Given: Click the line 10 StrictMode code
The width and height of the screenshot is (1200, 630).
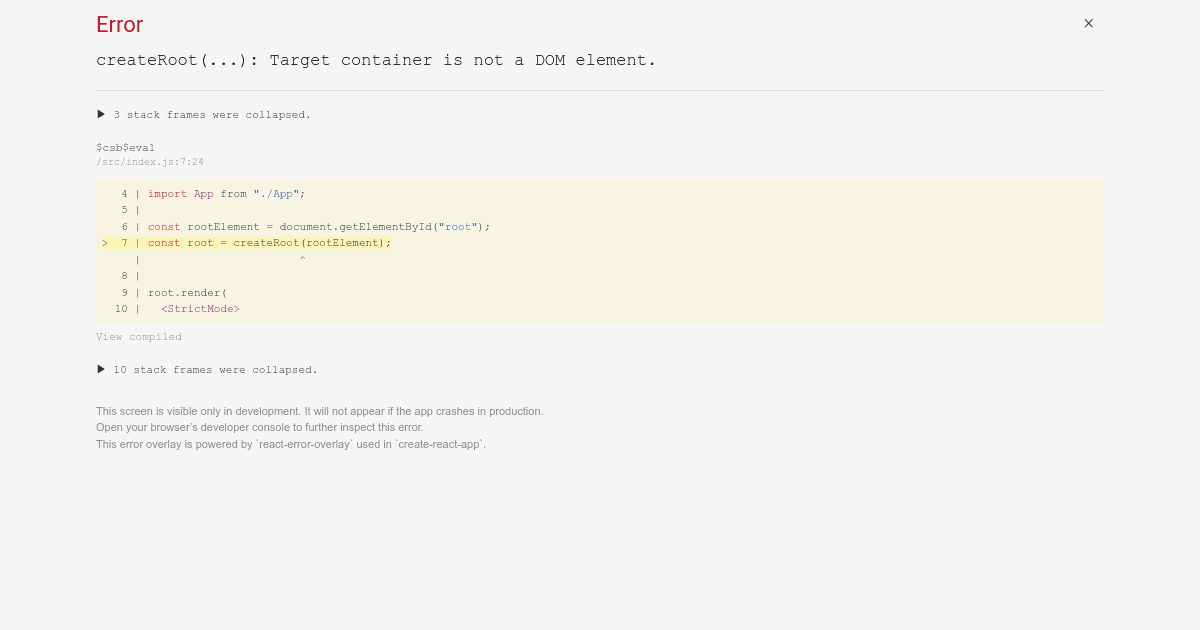Looking at the screenshot, I should pyautogui.click(x=201, y=309).
